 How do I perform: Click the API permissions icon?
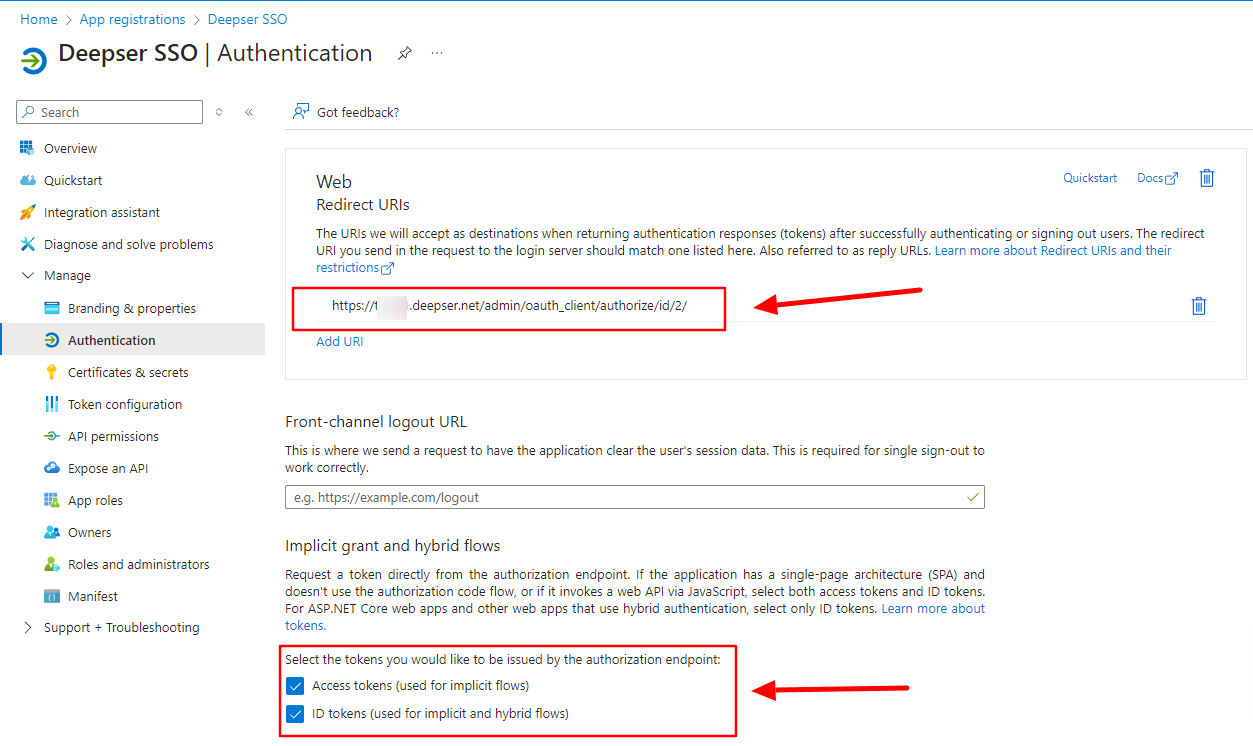[x=52, y=436]
